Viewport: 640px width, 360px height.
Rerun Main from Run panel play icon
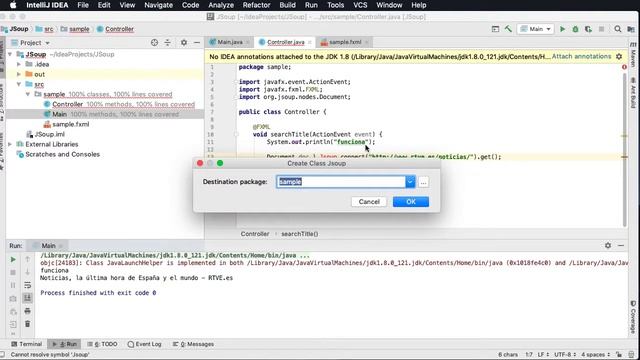(x=13, y=260)
